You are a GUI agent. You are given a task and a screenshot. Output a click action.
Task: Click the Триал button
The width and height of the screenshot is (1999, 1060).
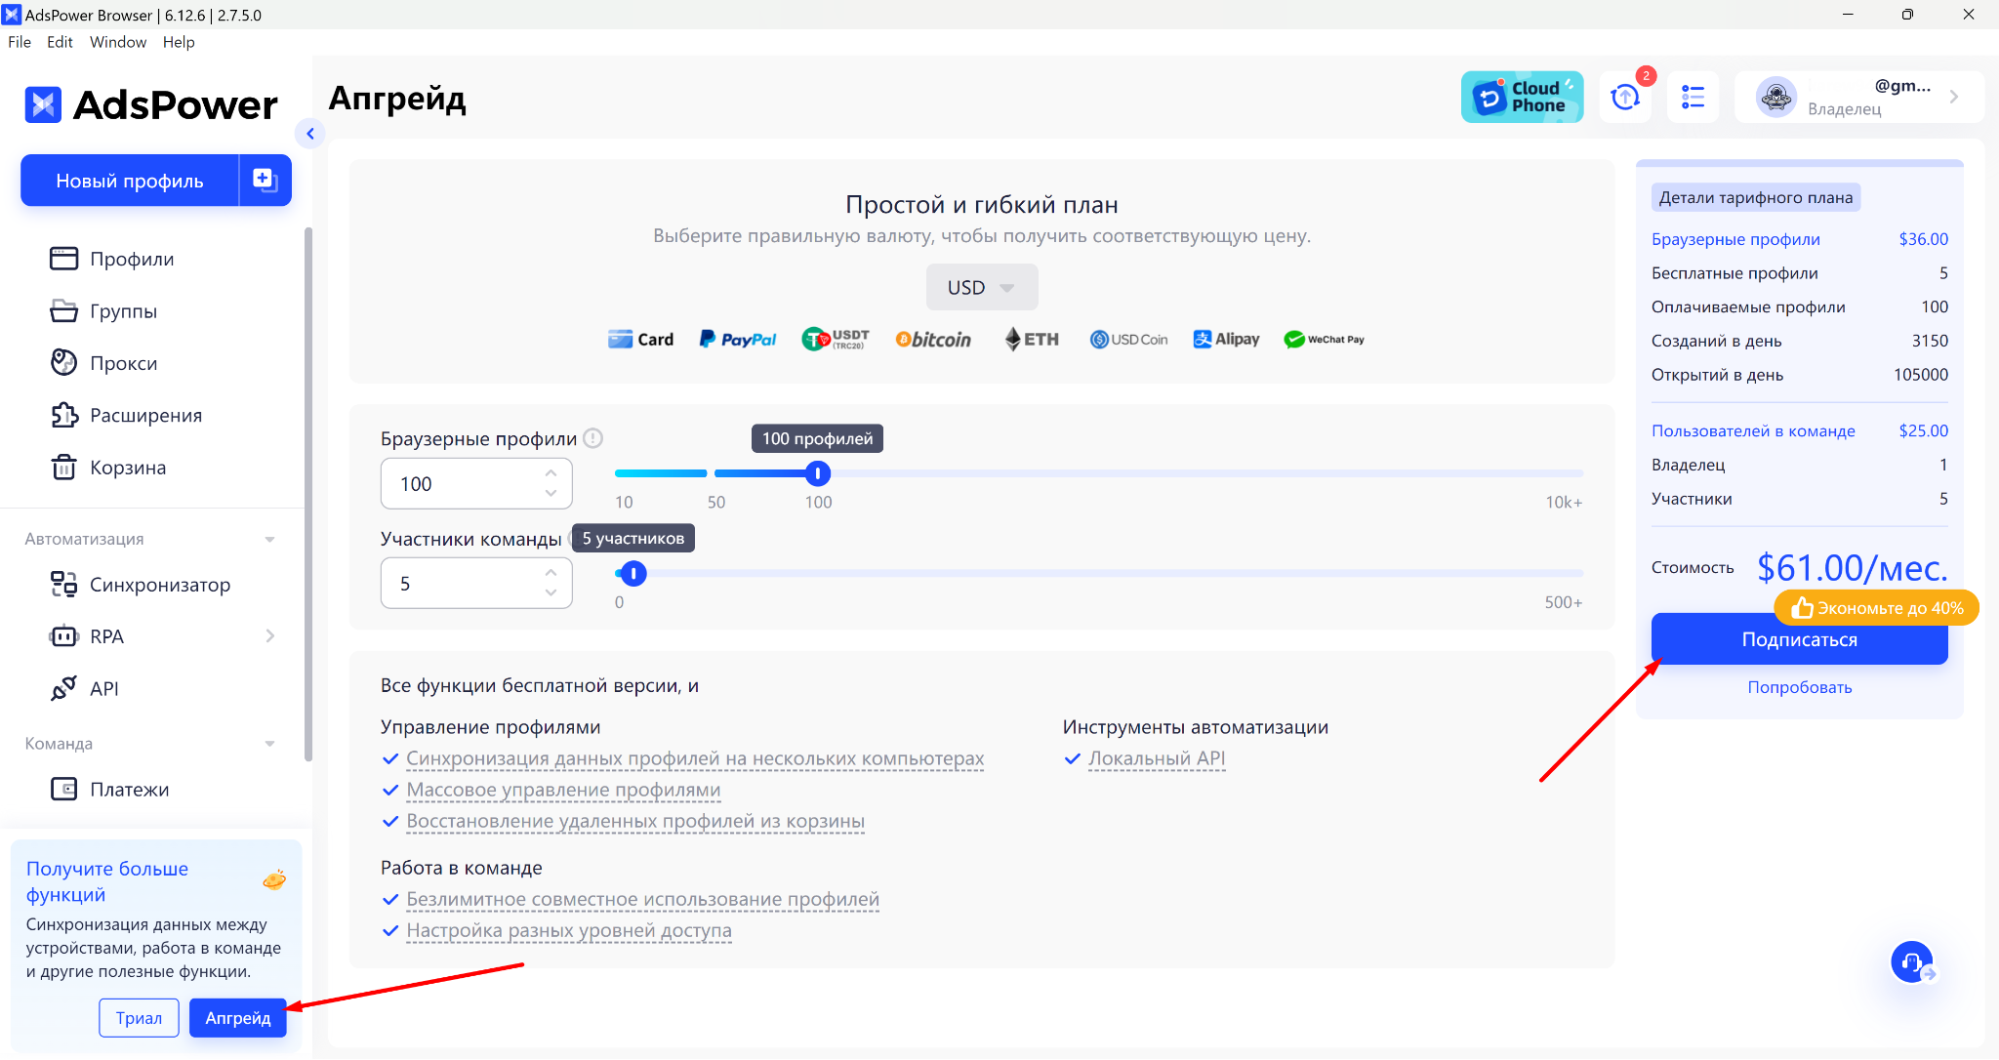(x=139, y=1018)
